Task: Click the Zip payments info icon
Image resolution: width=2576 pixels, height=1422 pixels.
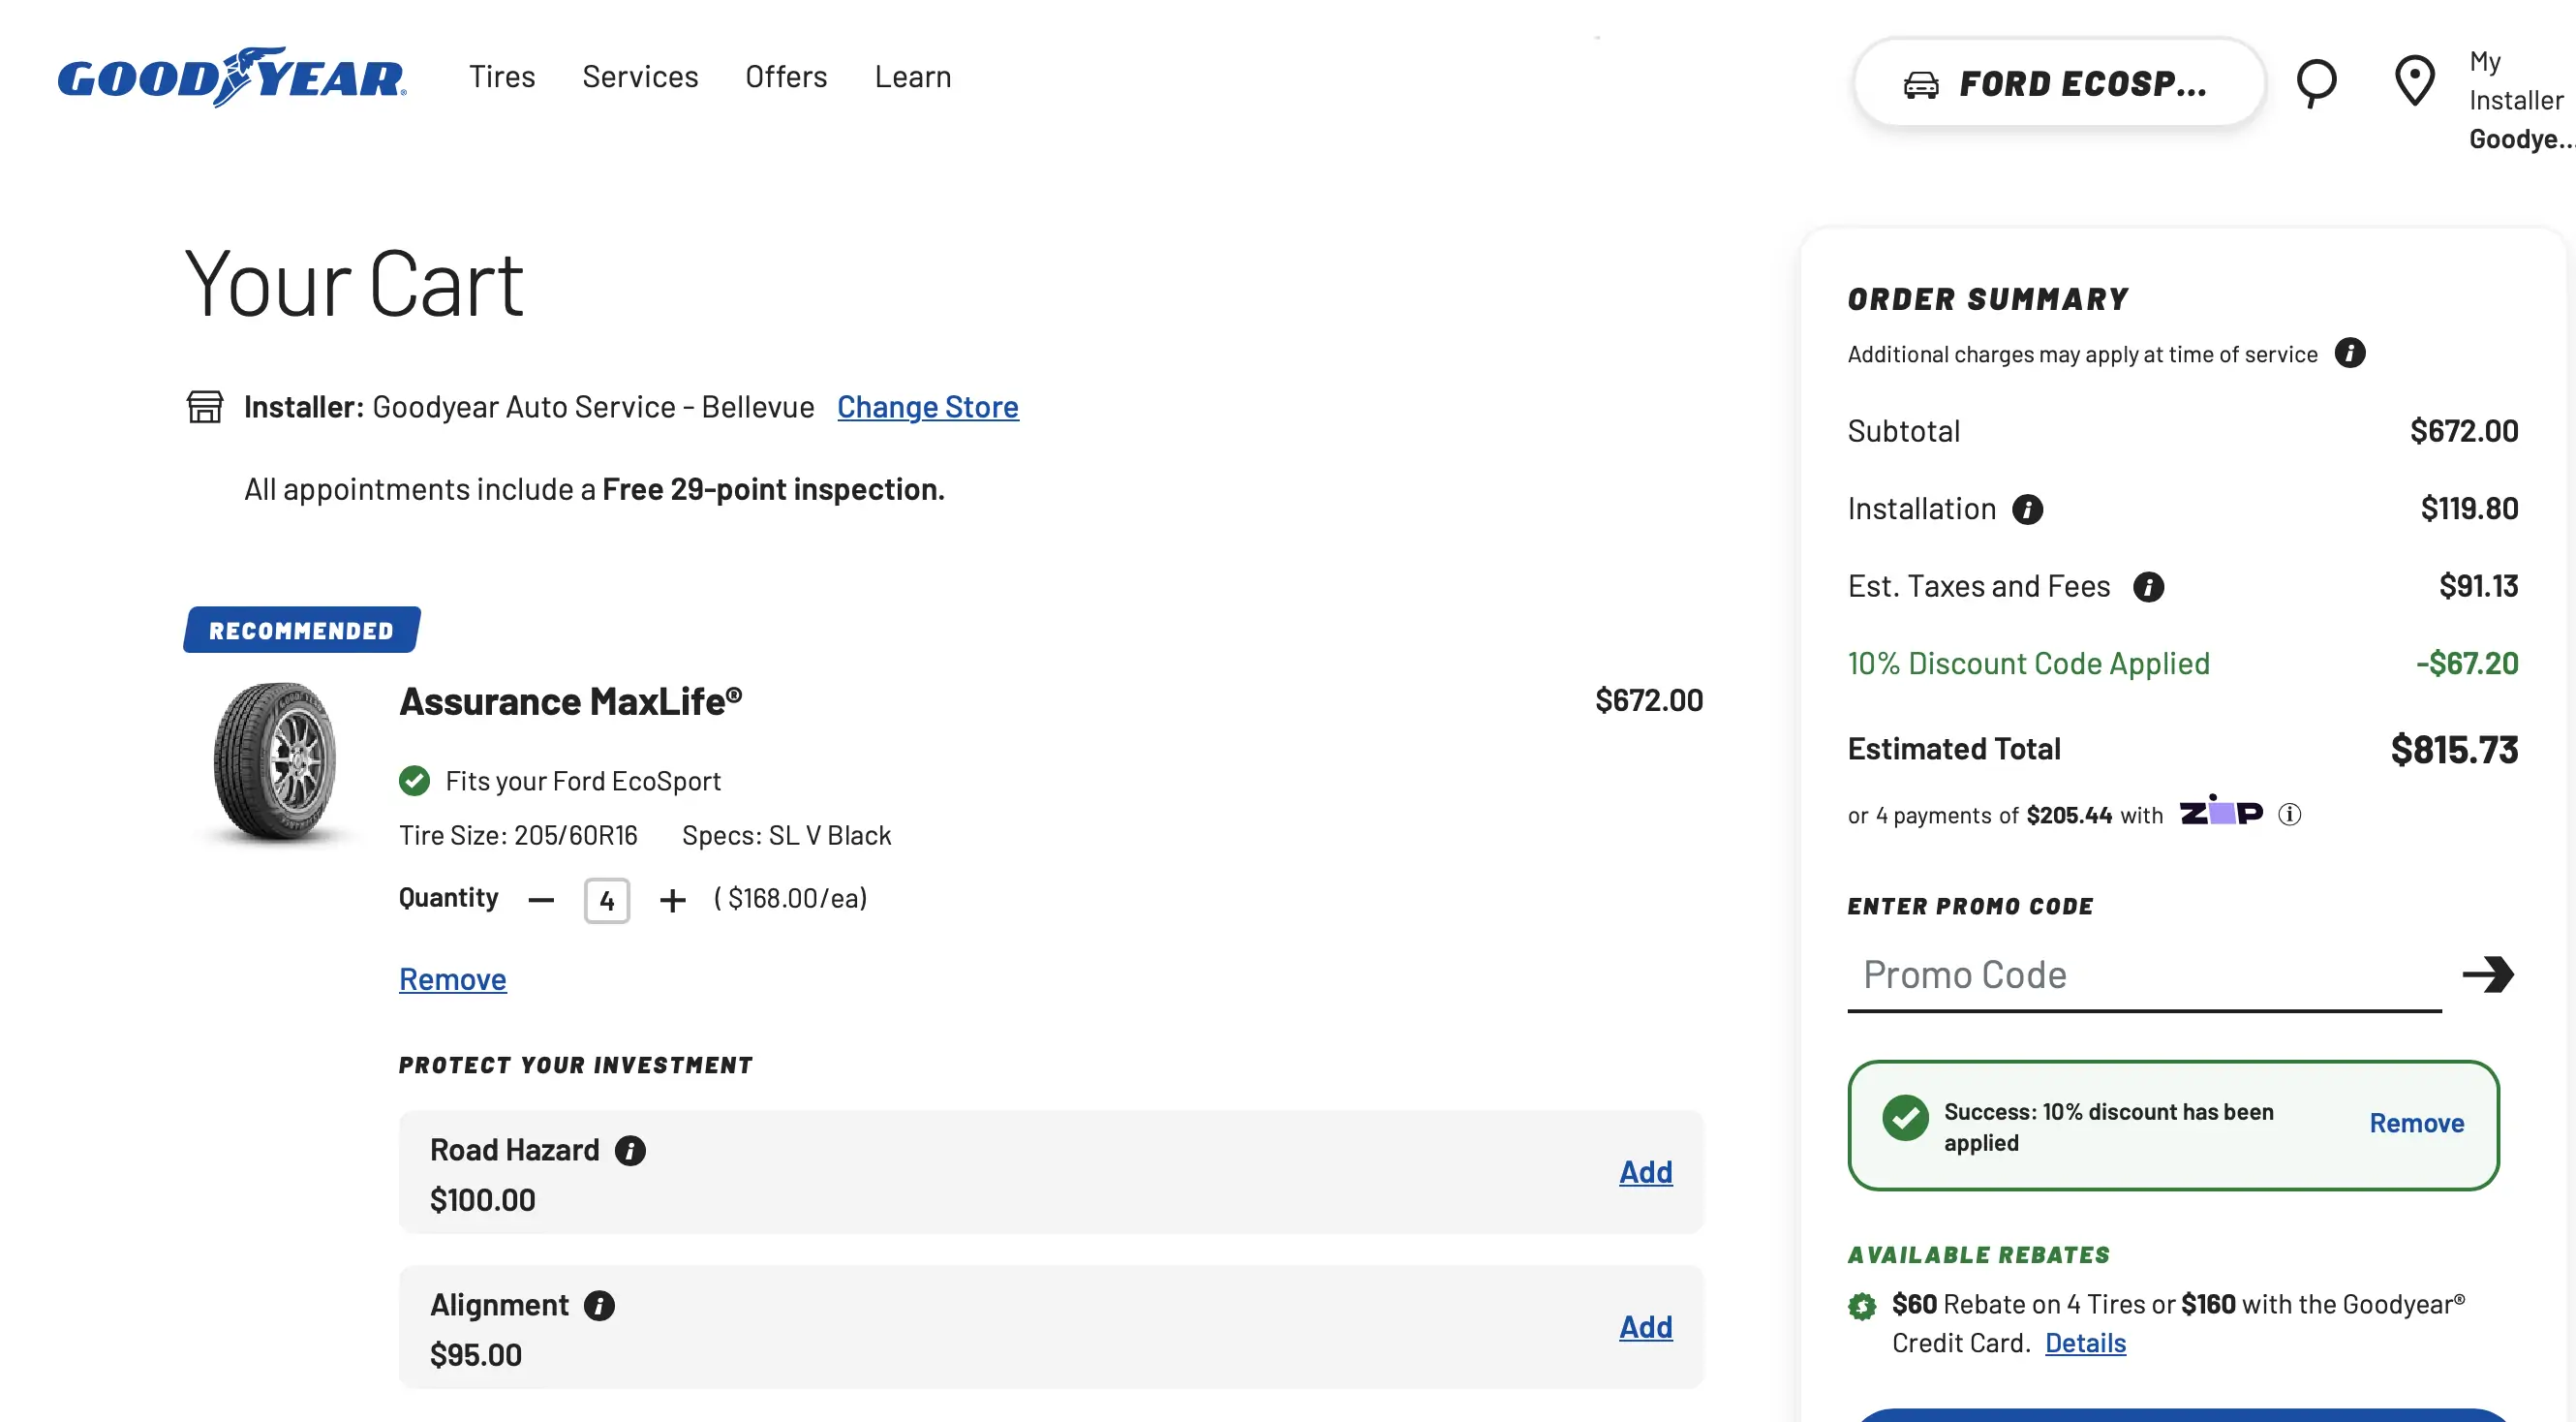Action: coord(2291,814)
